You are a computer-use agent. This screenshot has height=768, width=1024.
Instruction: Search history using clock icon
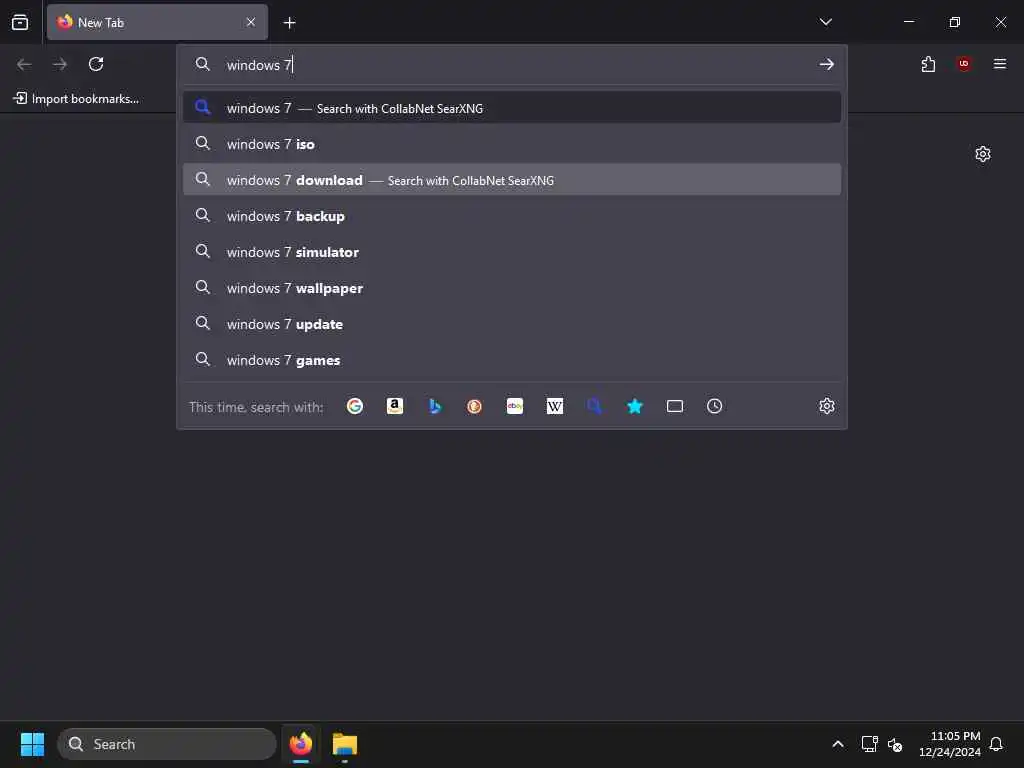(714, 406)
